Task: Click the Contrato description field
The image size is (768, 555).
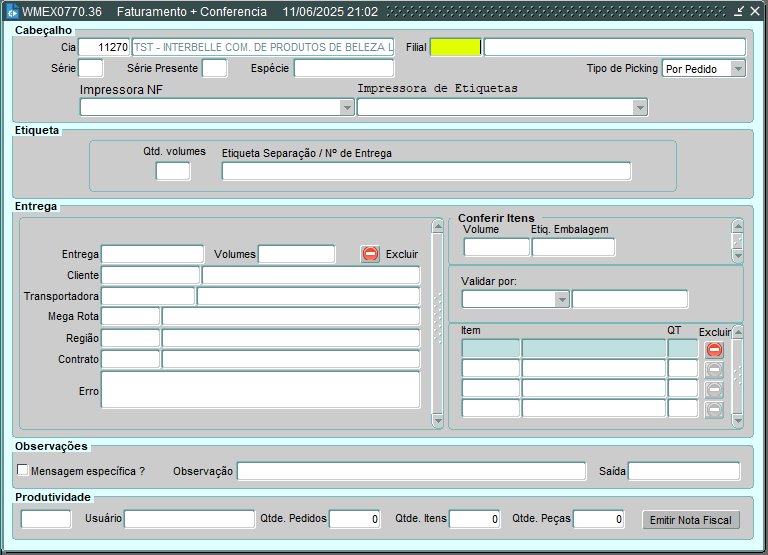Action: pos(291,359)
